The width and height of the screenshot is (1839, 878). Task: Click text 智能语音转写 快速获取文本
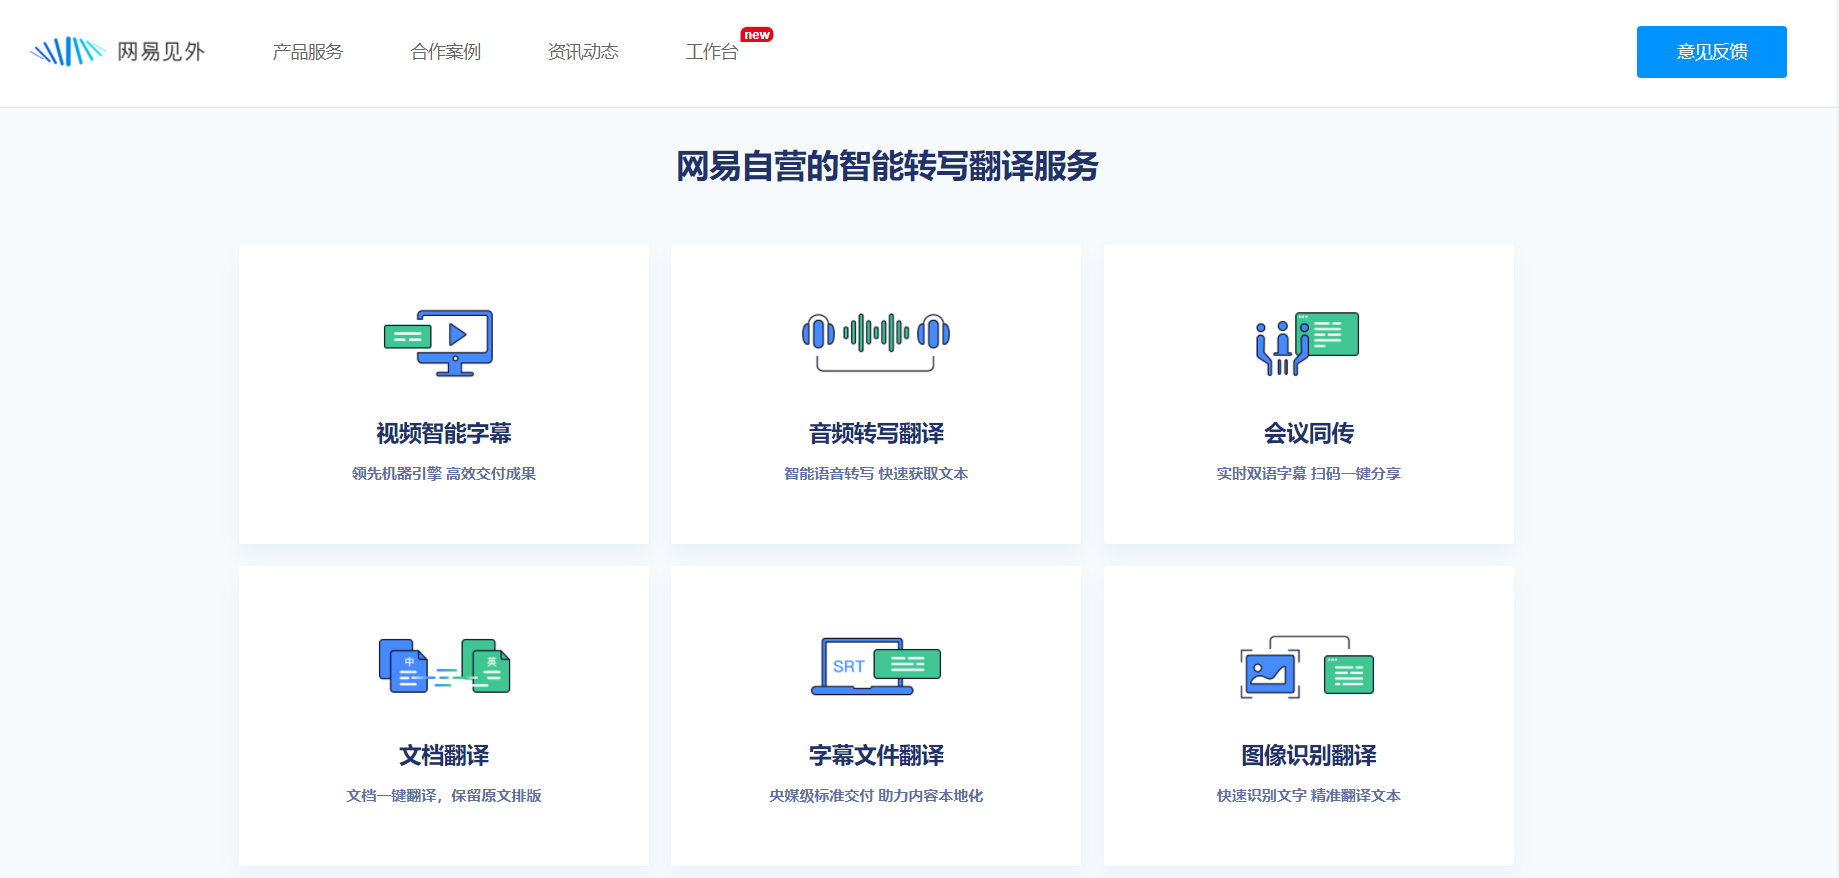coord(876,474)
